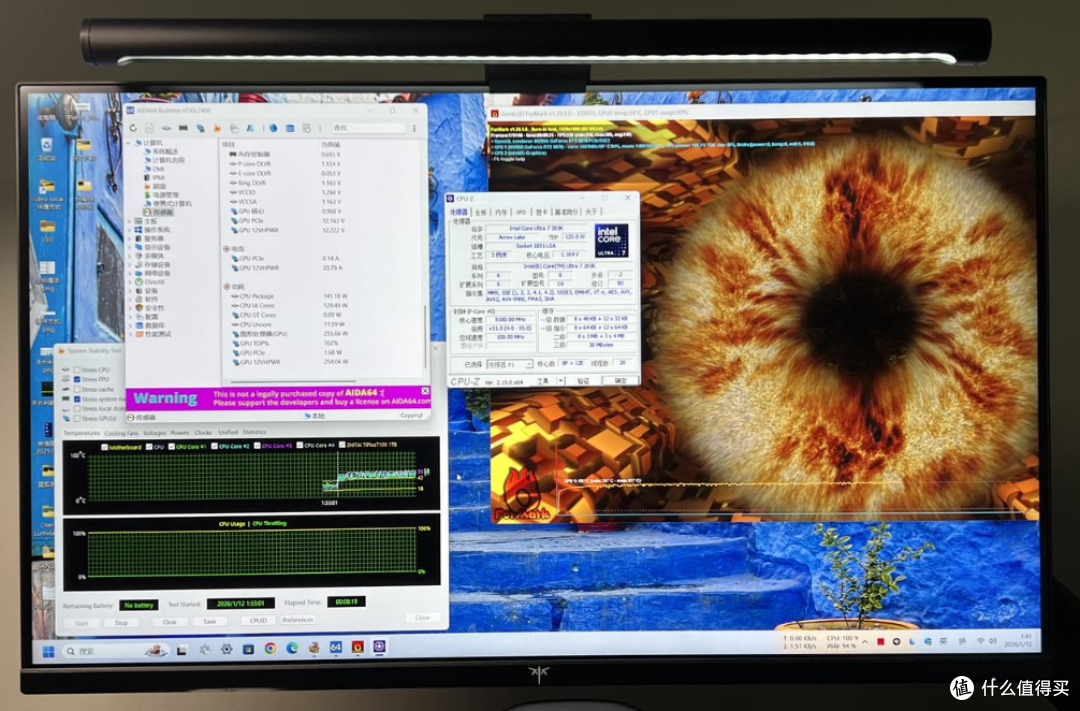Viewport: 1080px width, 711px height.
Task: Click AIDA64 report page toolbar icon
Action: (149, 128)
